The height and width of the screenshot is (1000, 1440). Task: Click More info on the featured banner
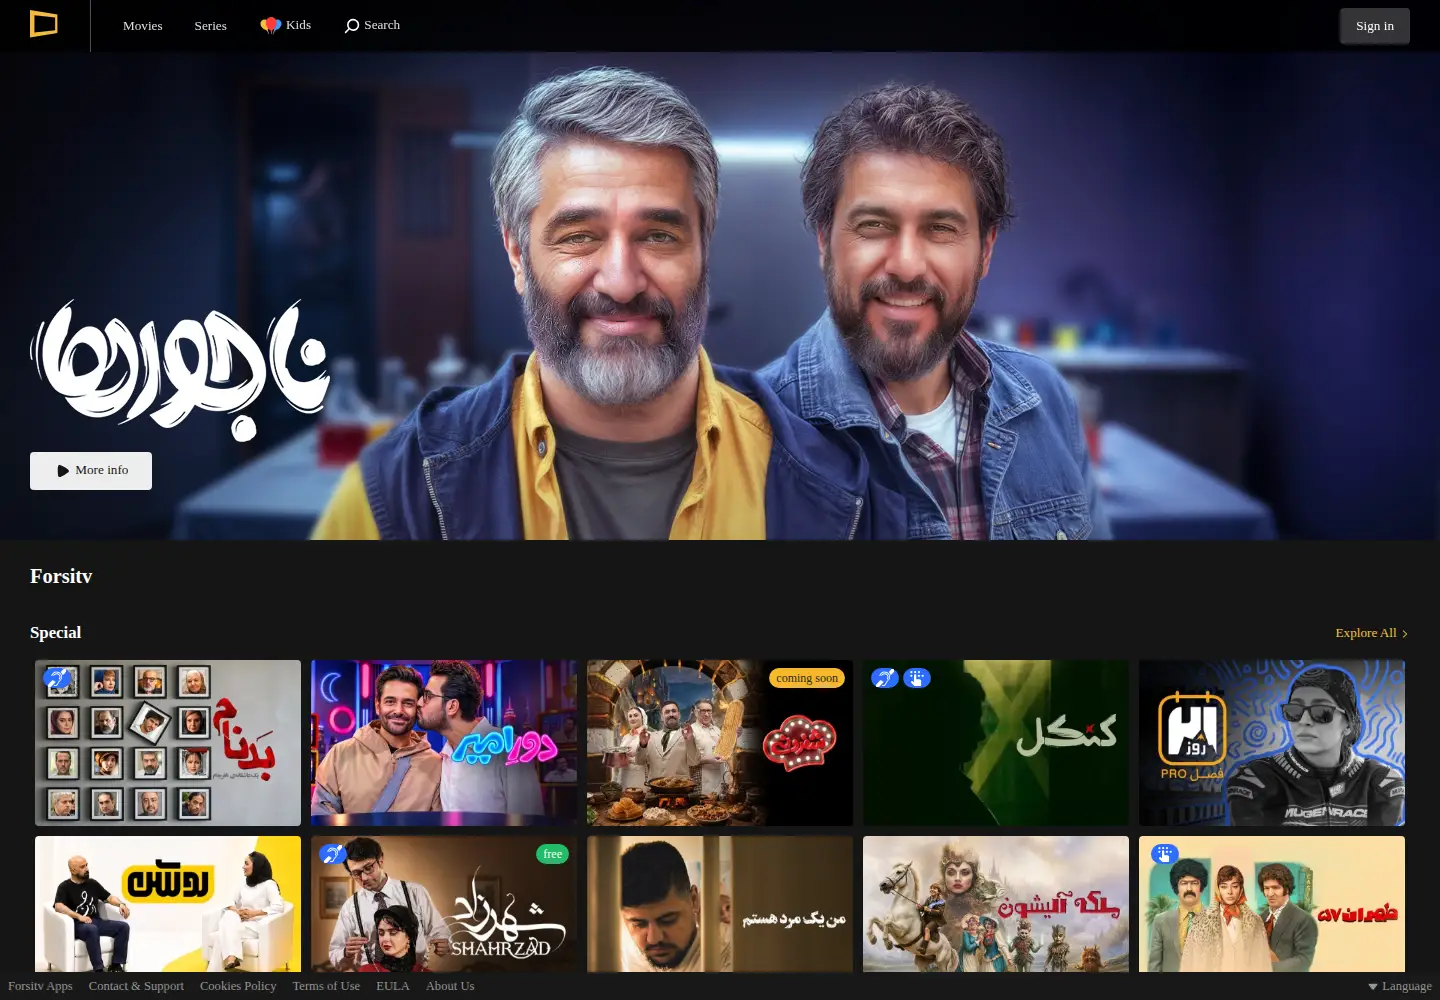(x=91, y=471)
